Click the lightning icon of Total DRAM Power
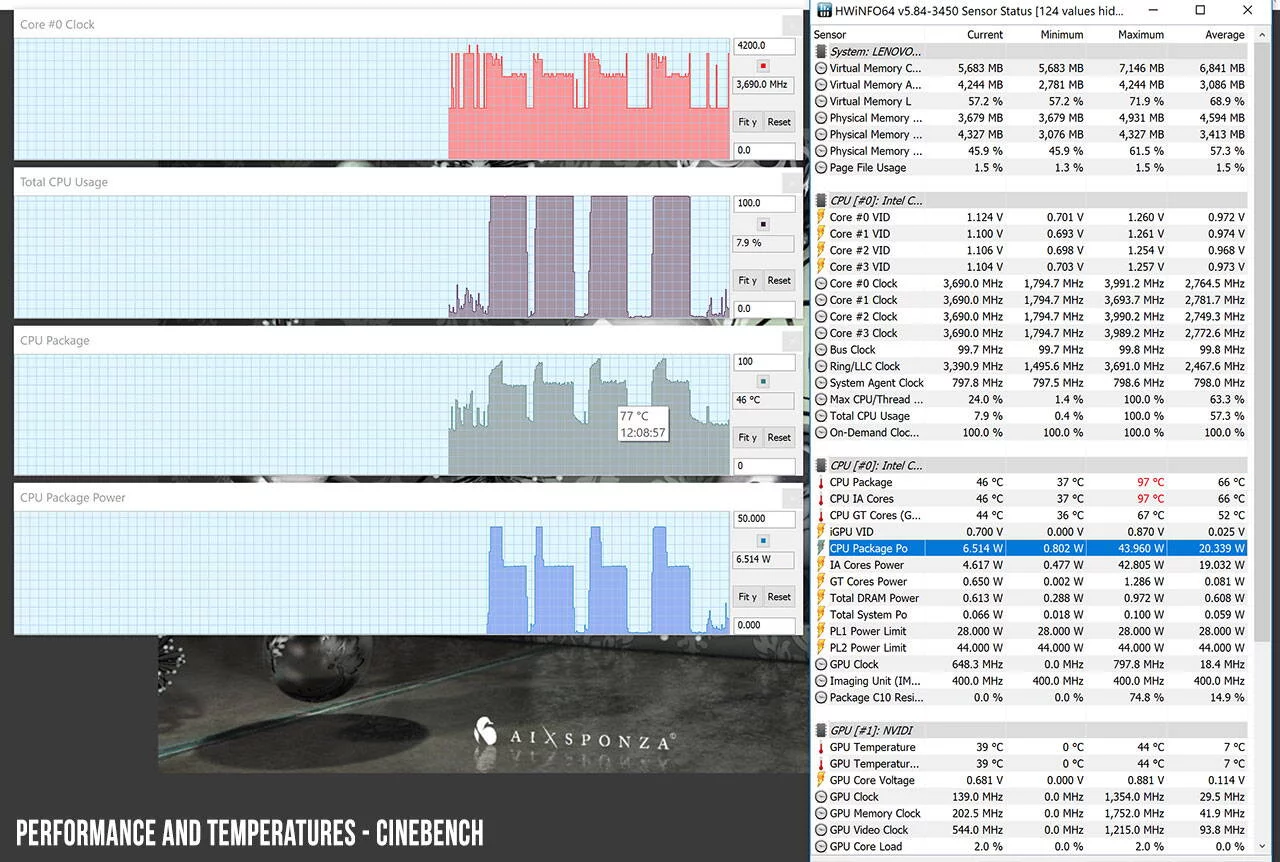Screen dimensions: 1280x862 pyautogui.click(x=821, y=598)
